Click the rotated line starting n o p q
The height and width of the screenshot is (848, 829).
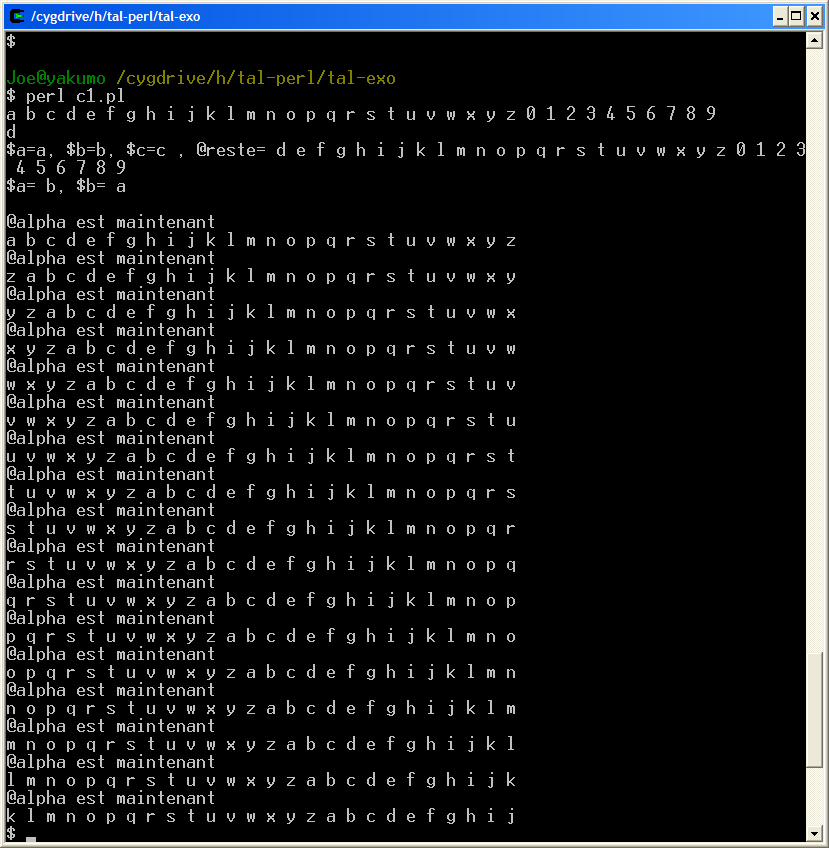[x=261, y=708]
